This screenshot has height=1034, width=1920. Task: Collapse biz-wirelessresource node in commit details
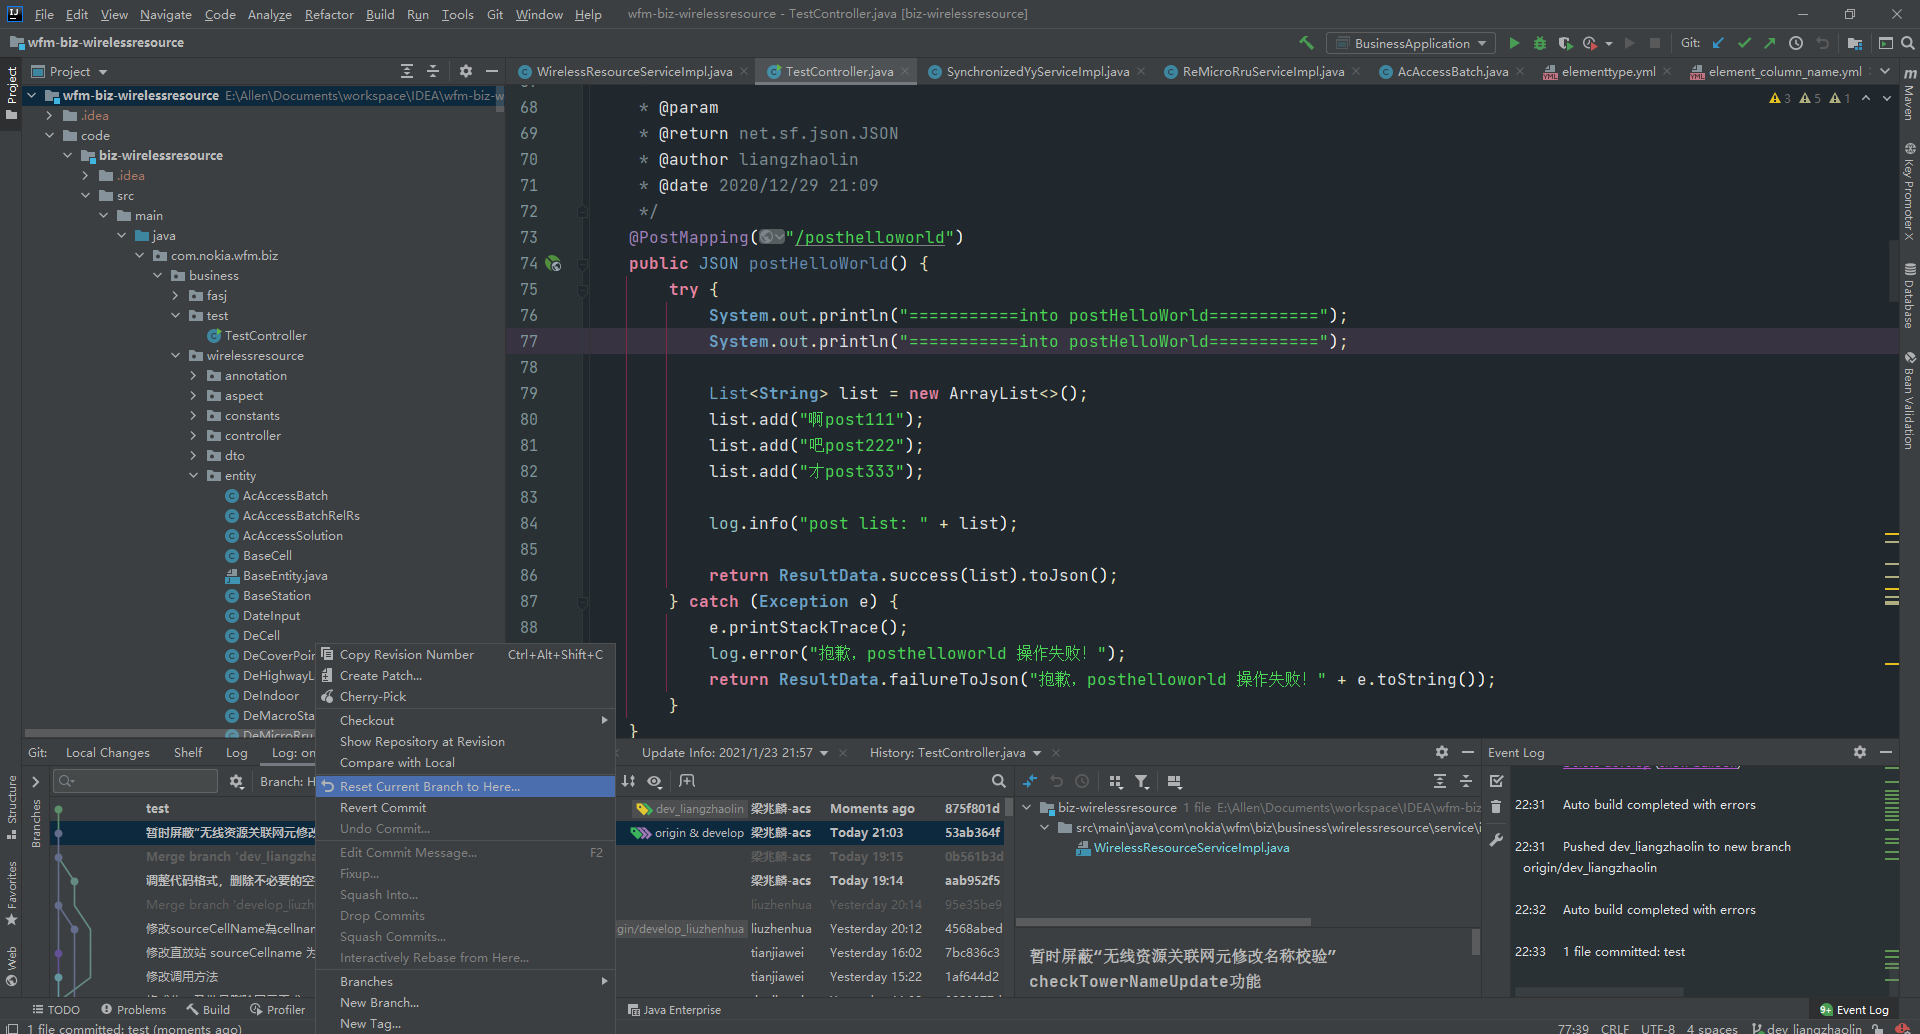1027,807
